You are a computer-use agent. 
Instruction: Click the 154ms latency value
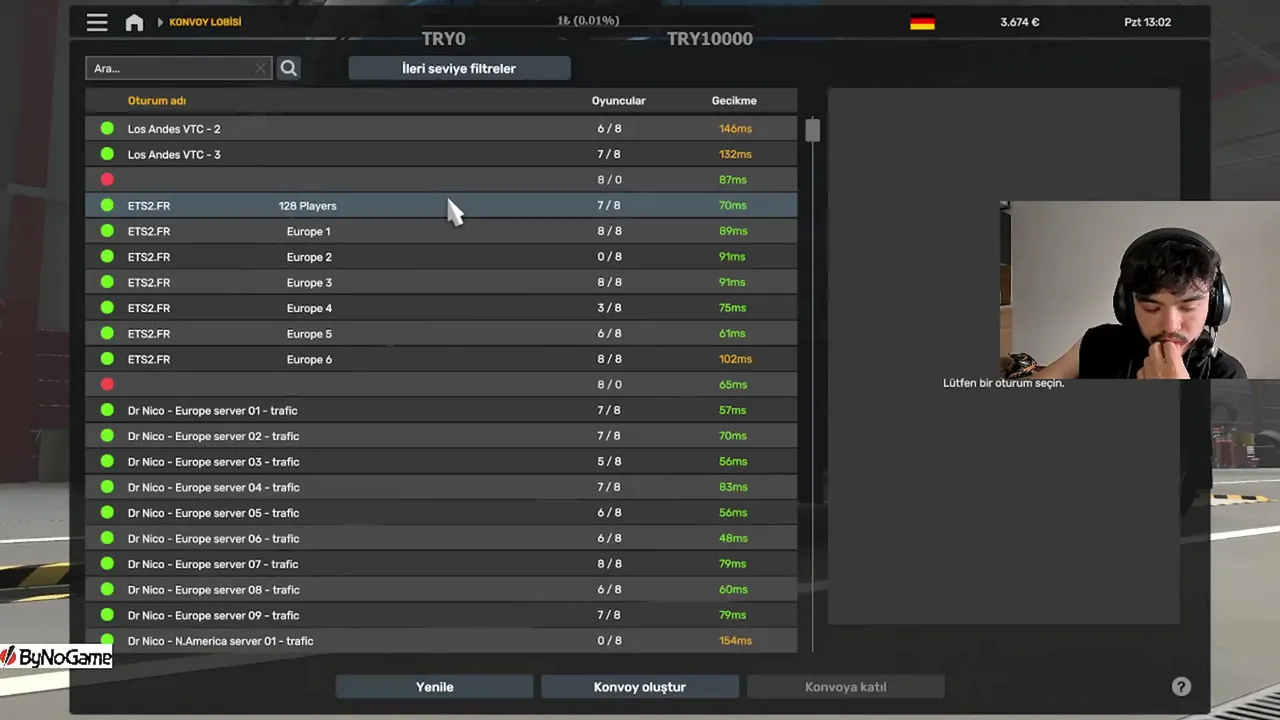click(735, 640)
